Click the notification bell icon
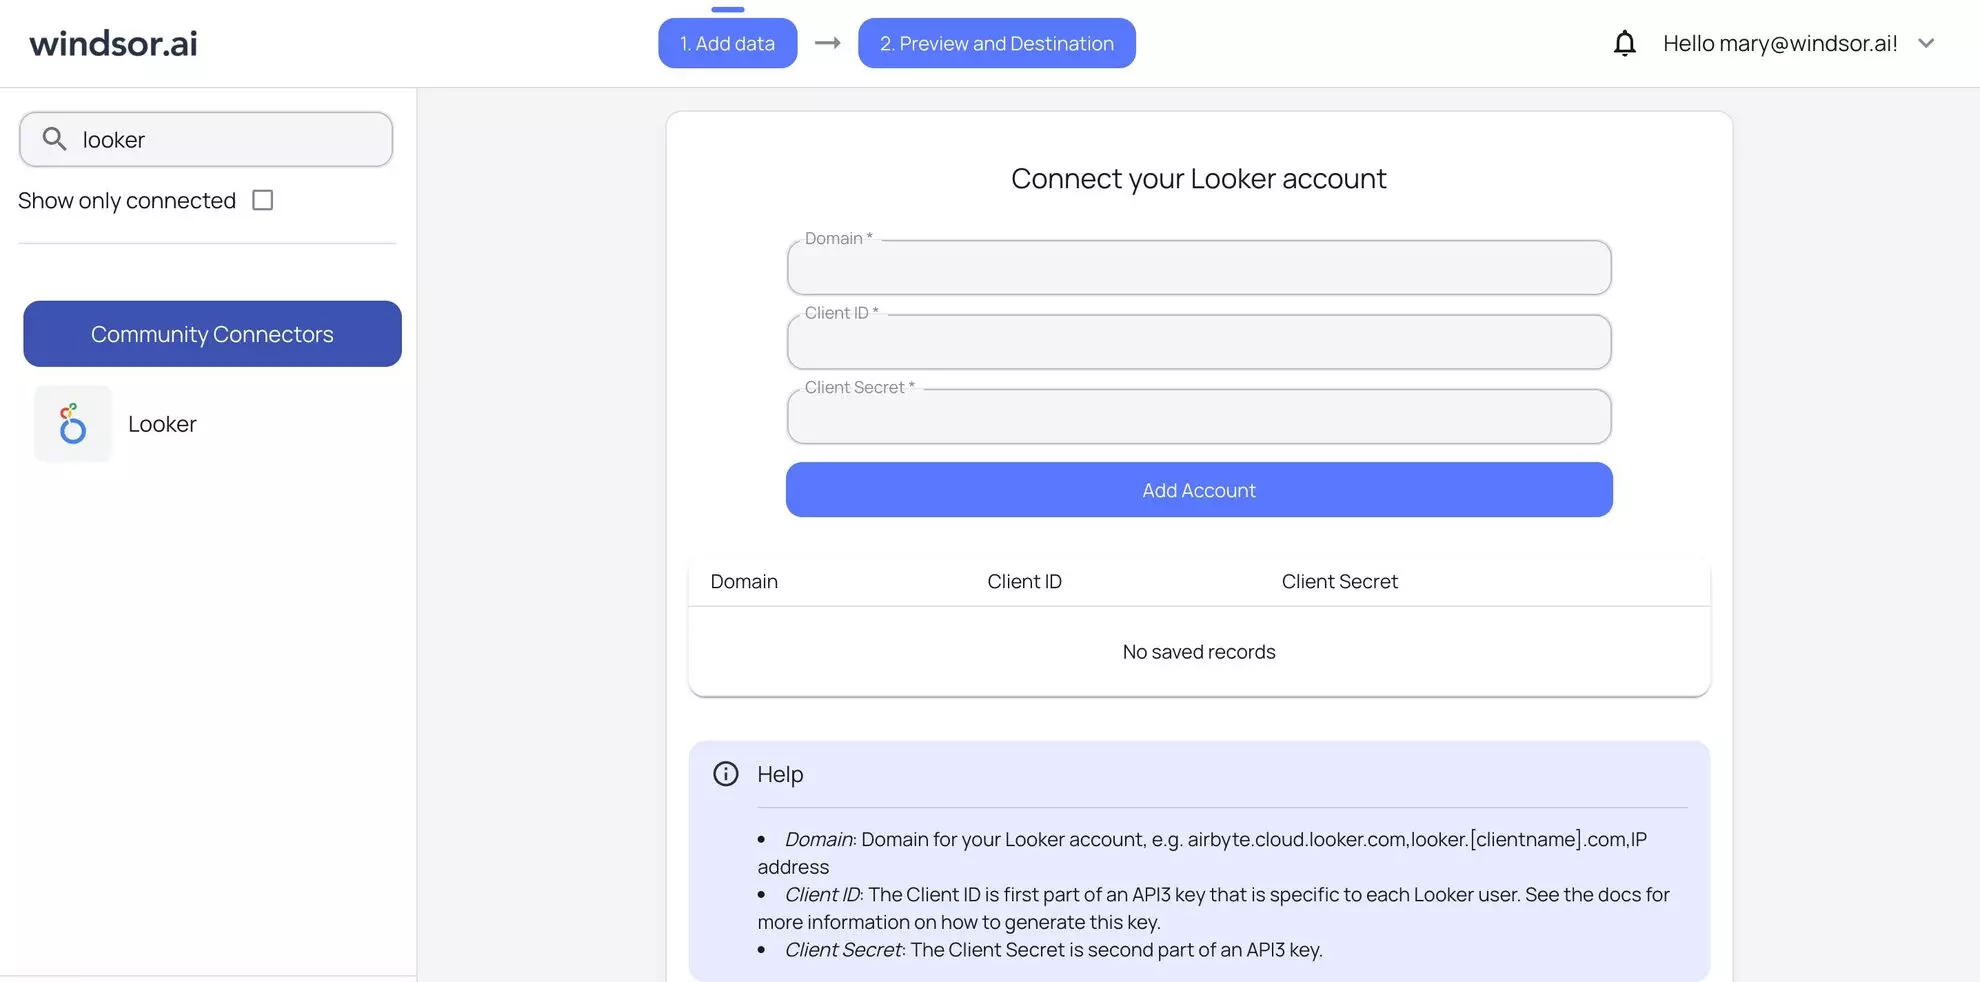The width and height of the screenshot is (1980, 982). (x=1625, y=43)
